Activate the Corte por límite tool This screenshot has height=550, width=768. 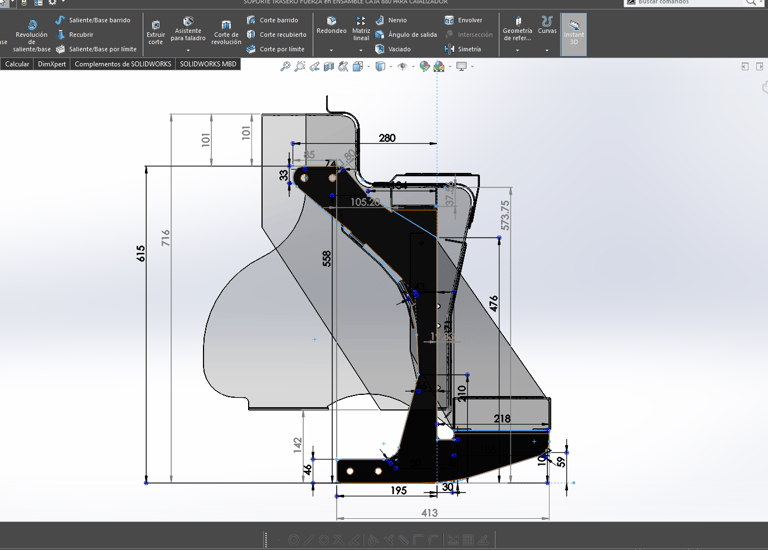tap(275, 49)
